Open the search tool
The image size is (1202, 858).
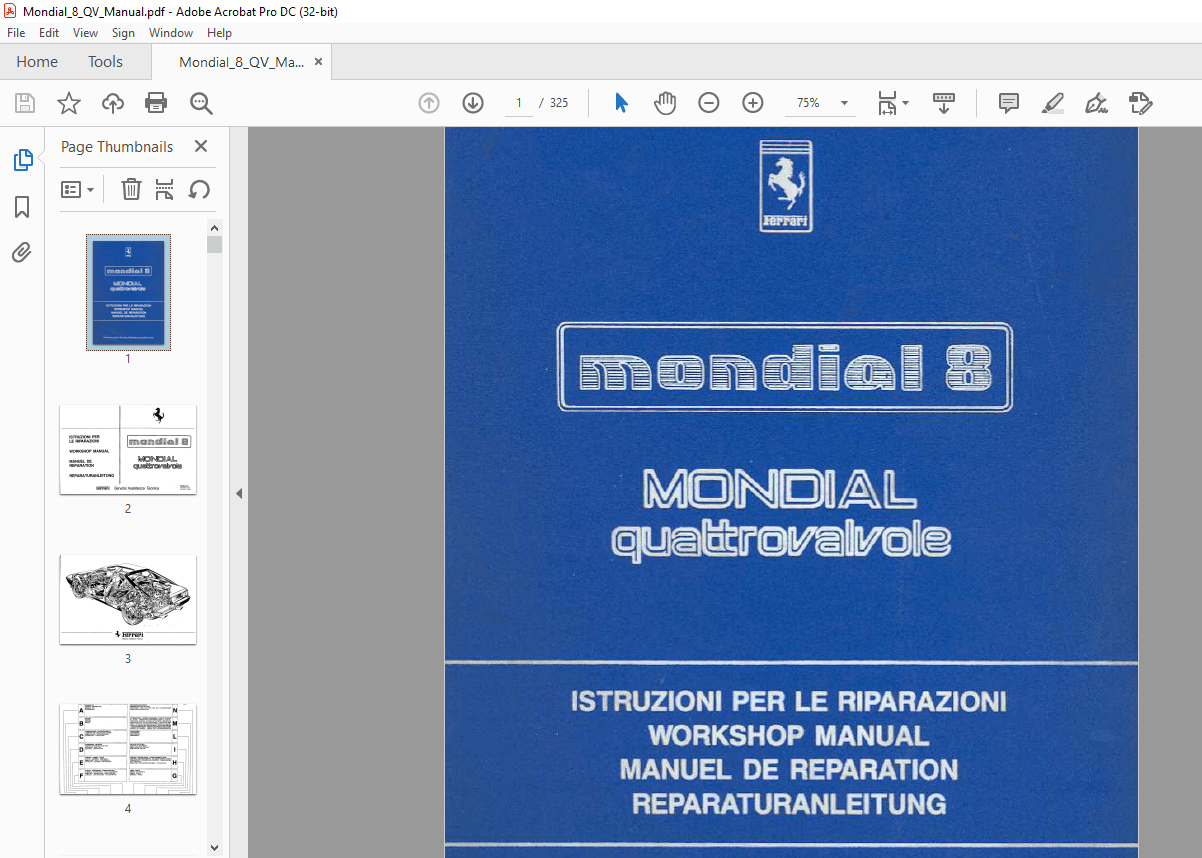(x=200, y=103)
